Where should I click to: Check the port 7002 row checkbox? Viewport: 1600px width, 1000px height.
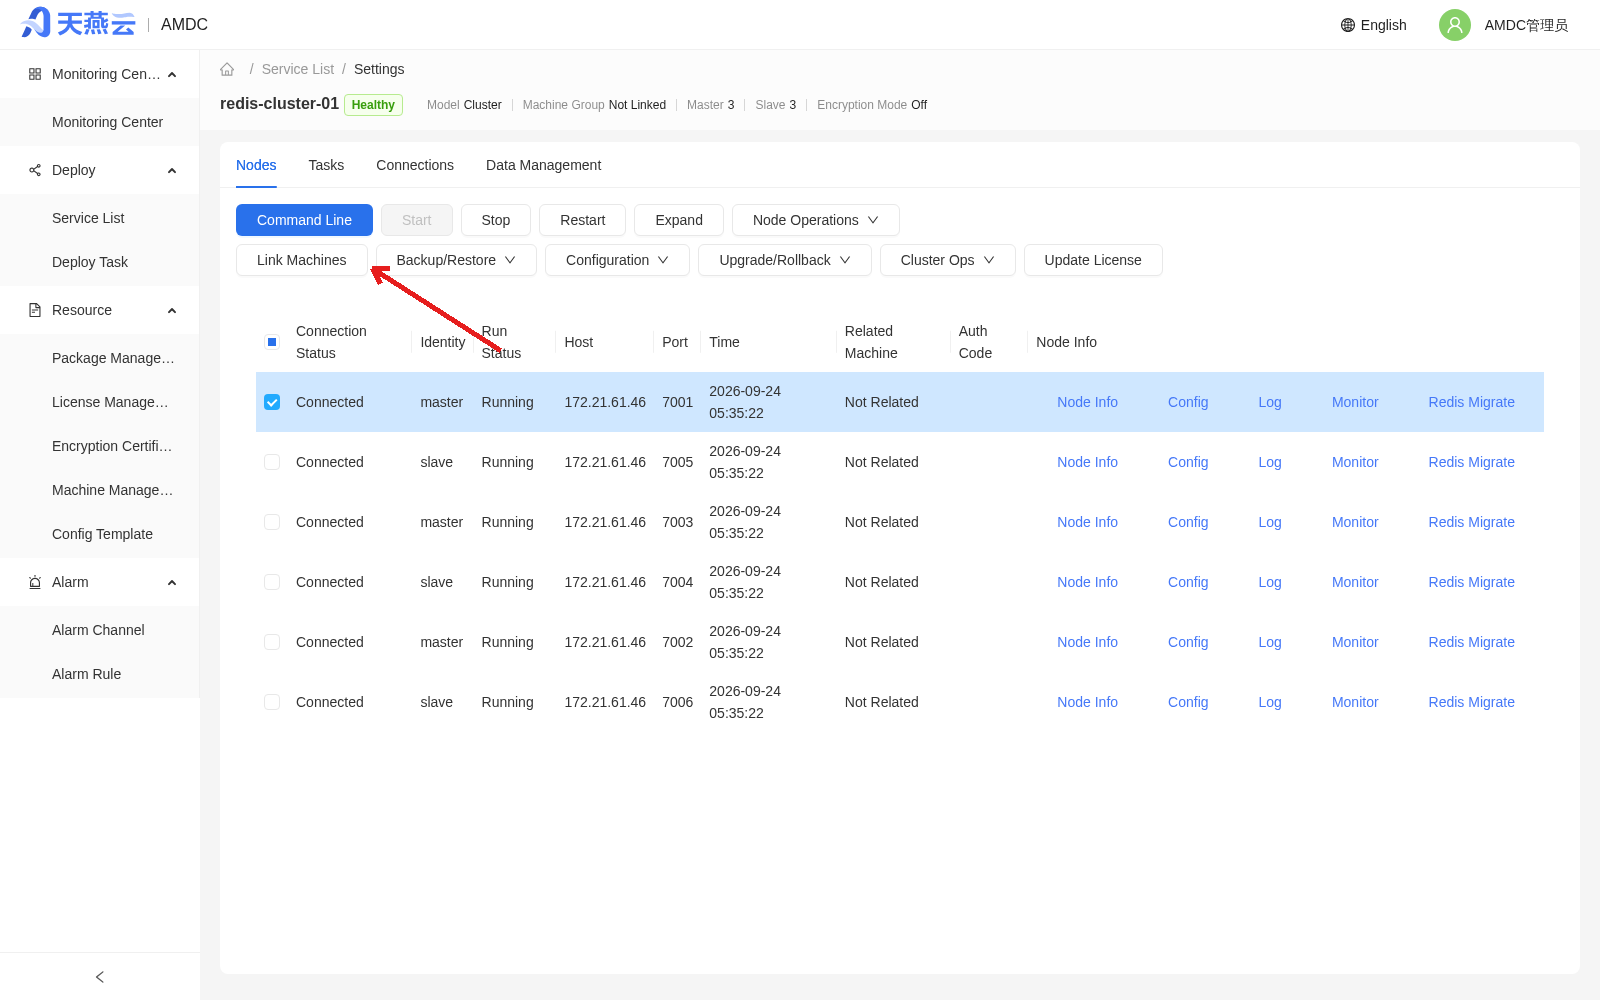272,642
